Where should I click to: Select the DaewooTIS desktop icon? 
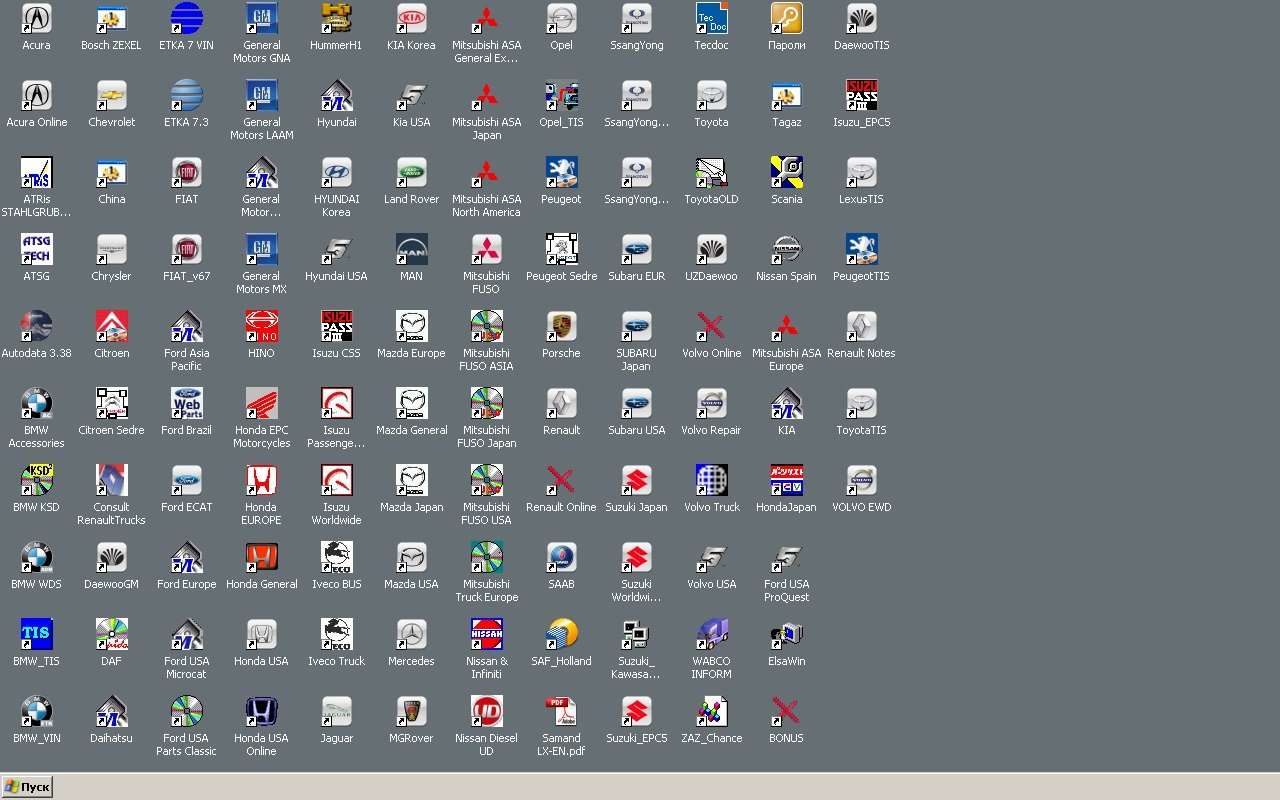coord(861,18)
